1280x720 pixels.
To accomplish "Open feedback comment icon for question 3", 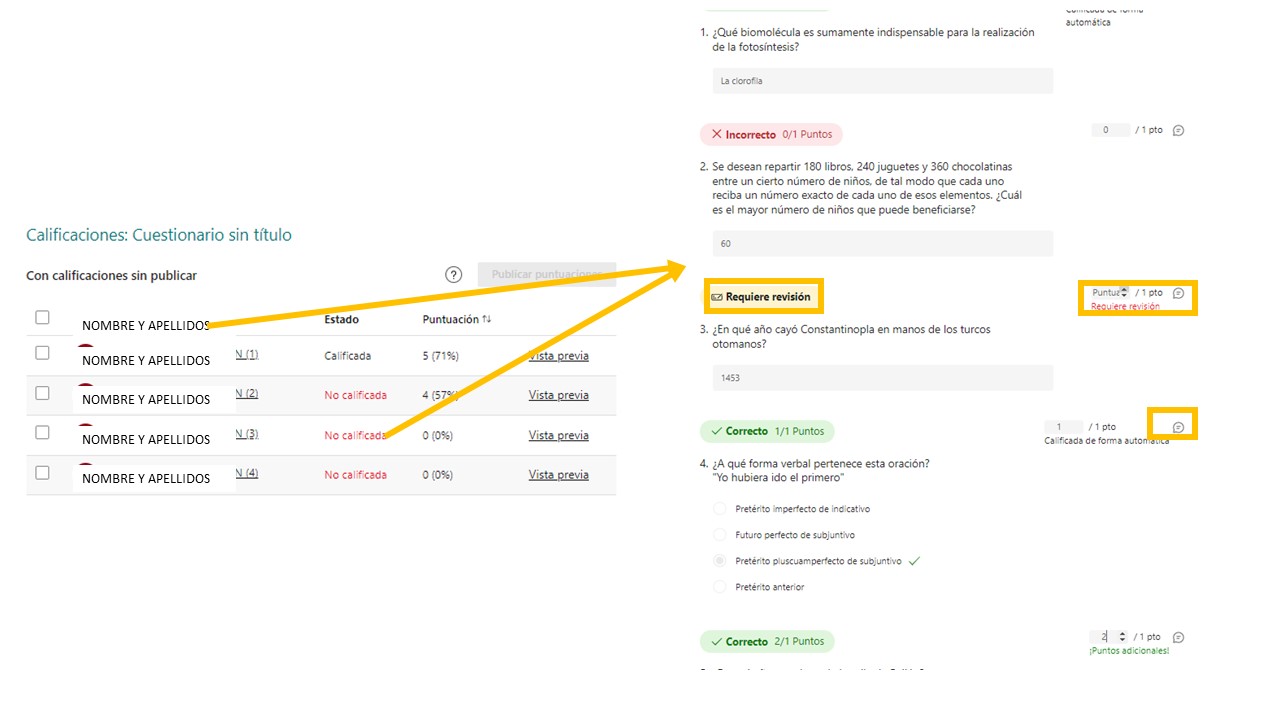I will (1178, 428).
